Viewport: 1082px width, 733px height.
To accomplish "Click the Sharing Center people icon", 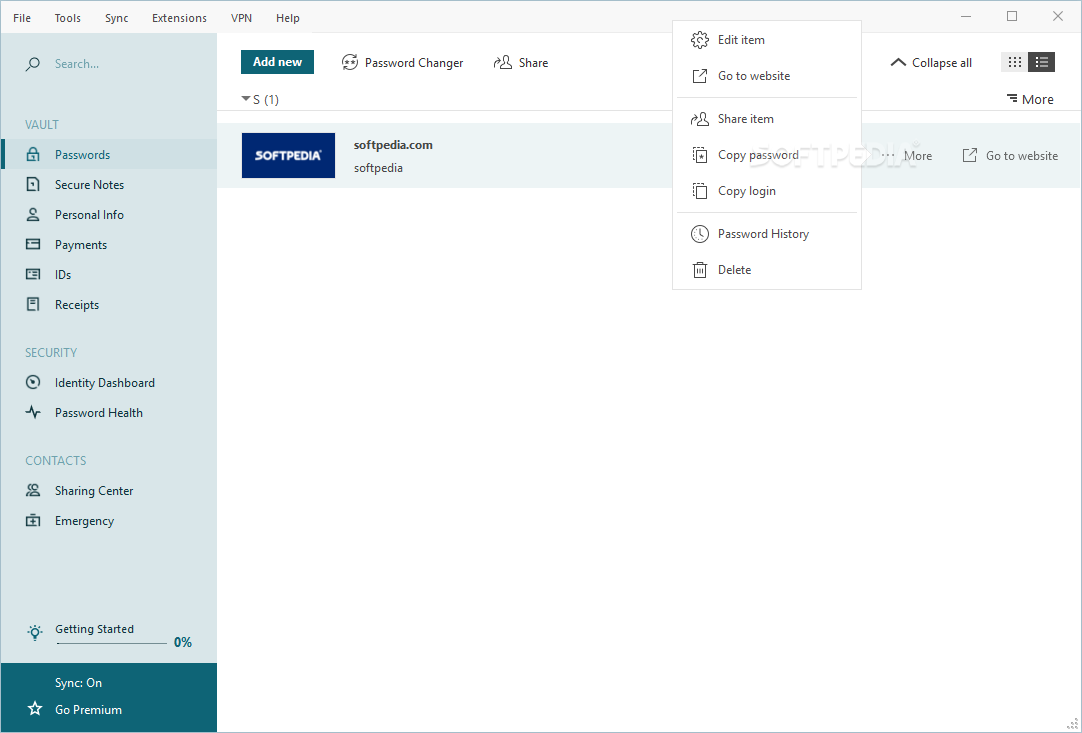I will (x=32, y=491).
